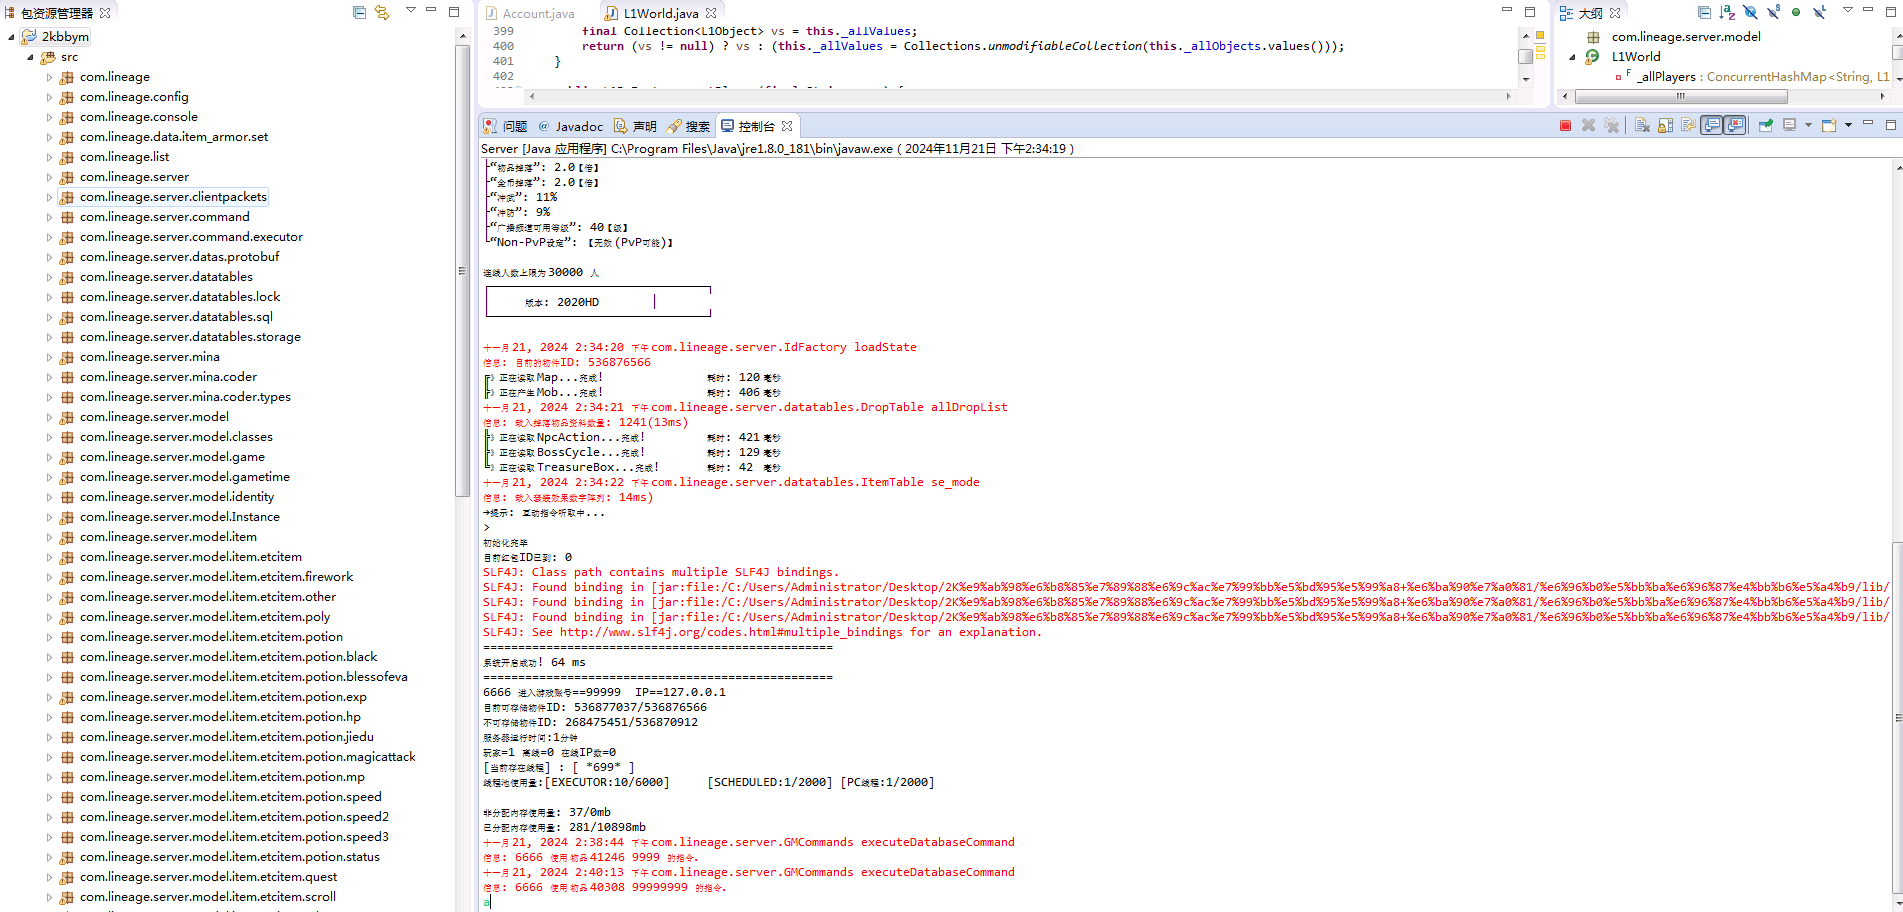Open the new console dropdown arrow

1848,125
